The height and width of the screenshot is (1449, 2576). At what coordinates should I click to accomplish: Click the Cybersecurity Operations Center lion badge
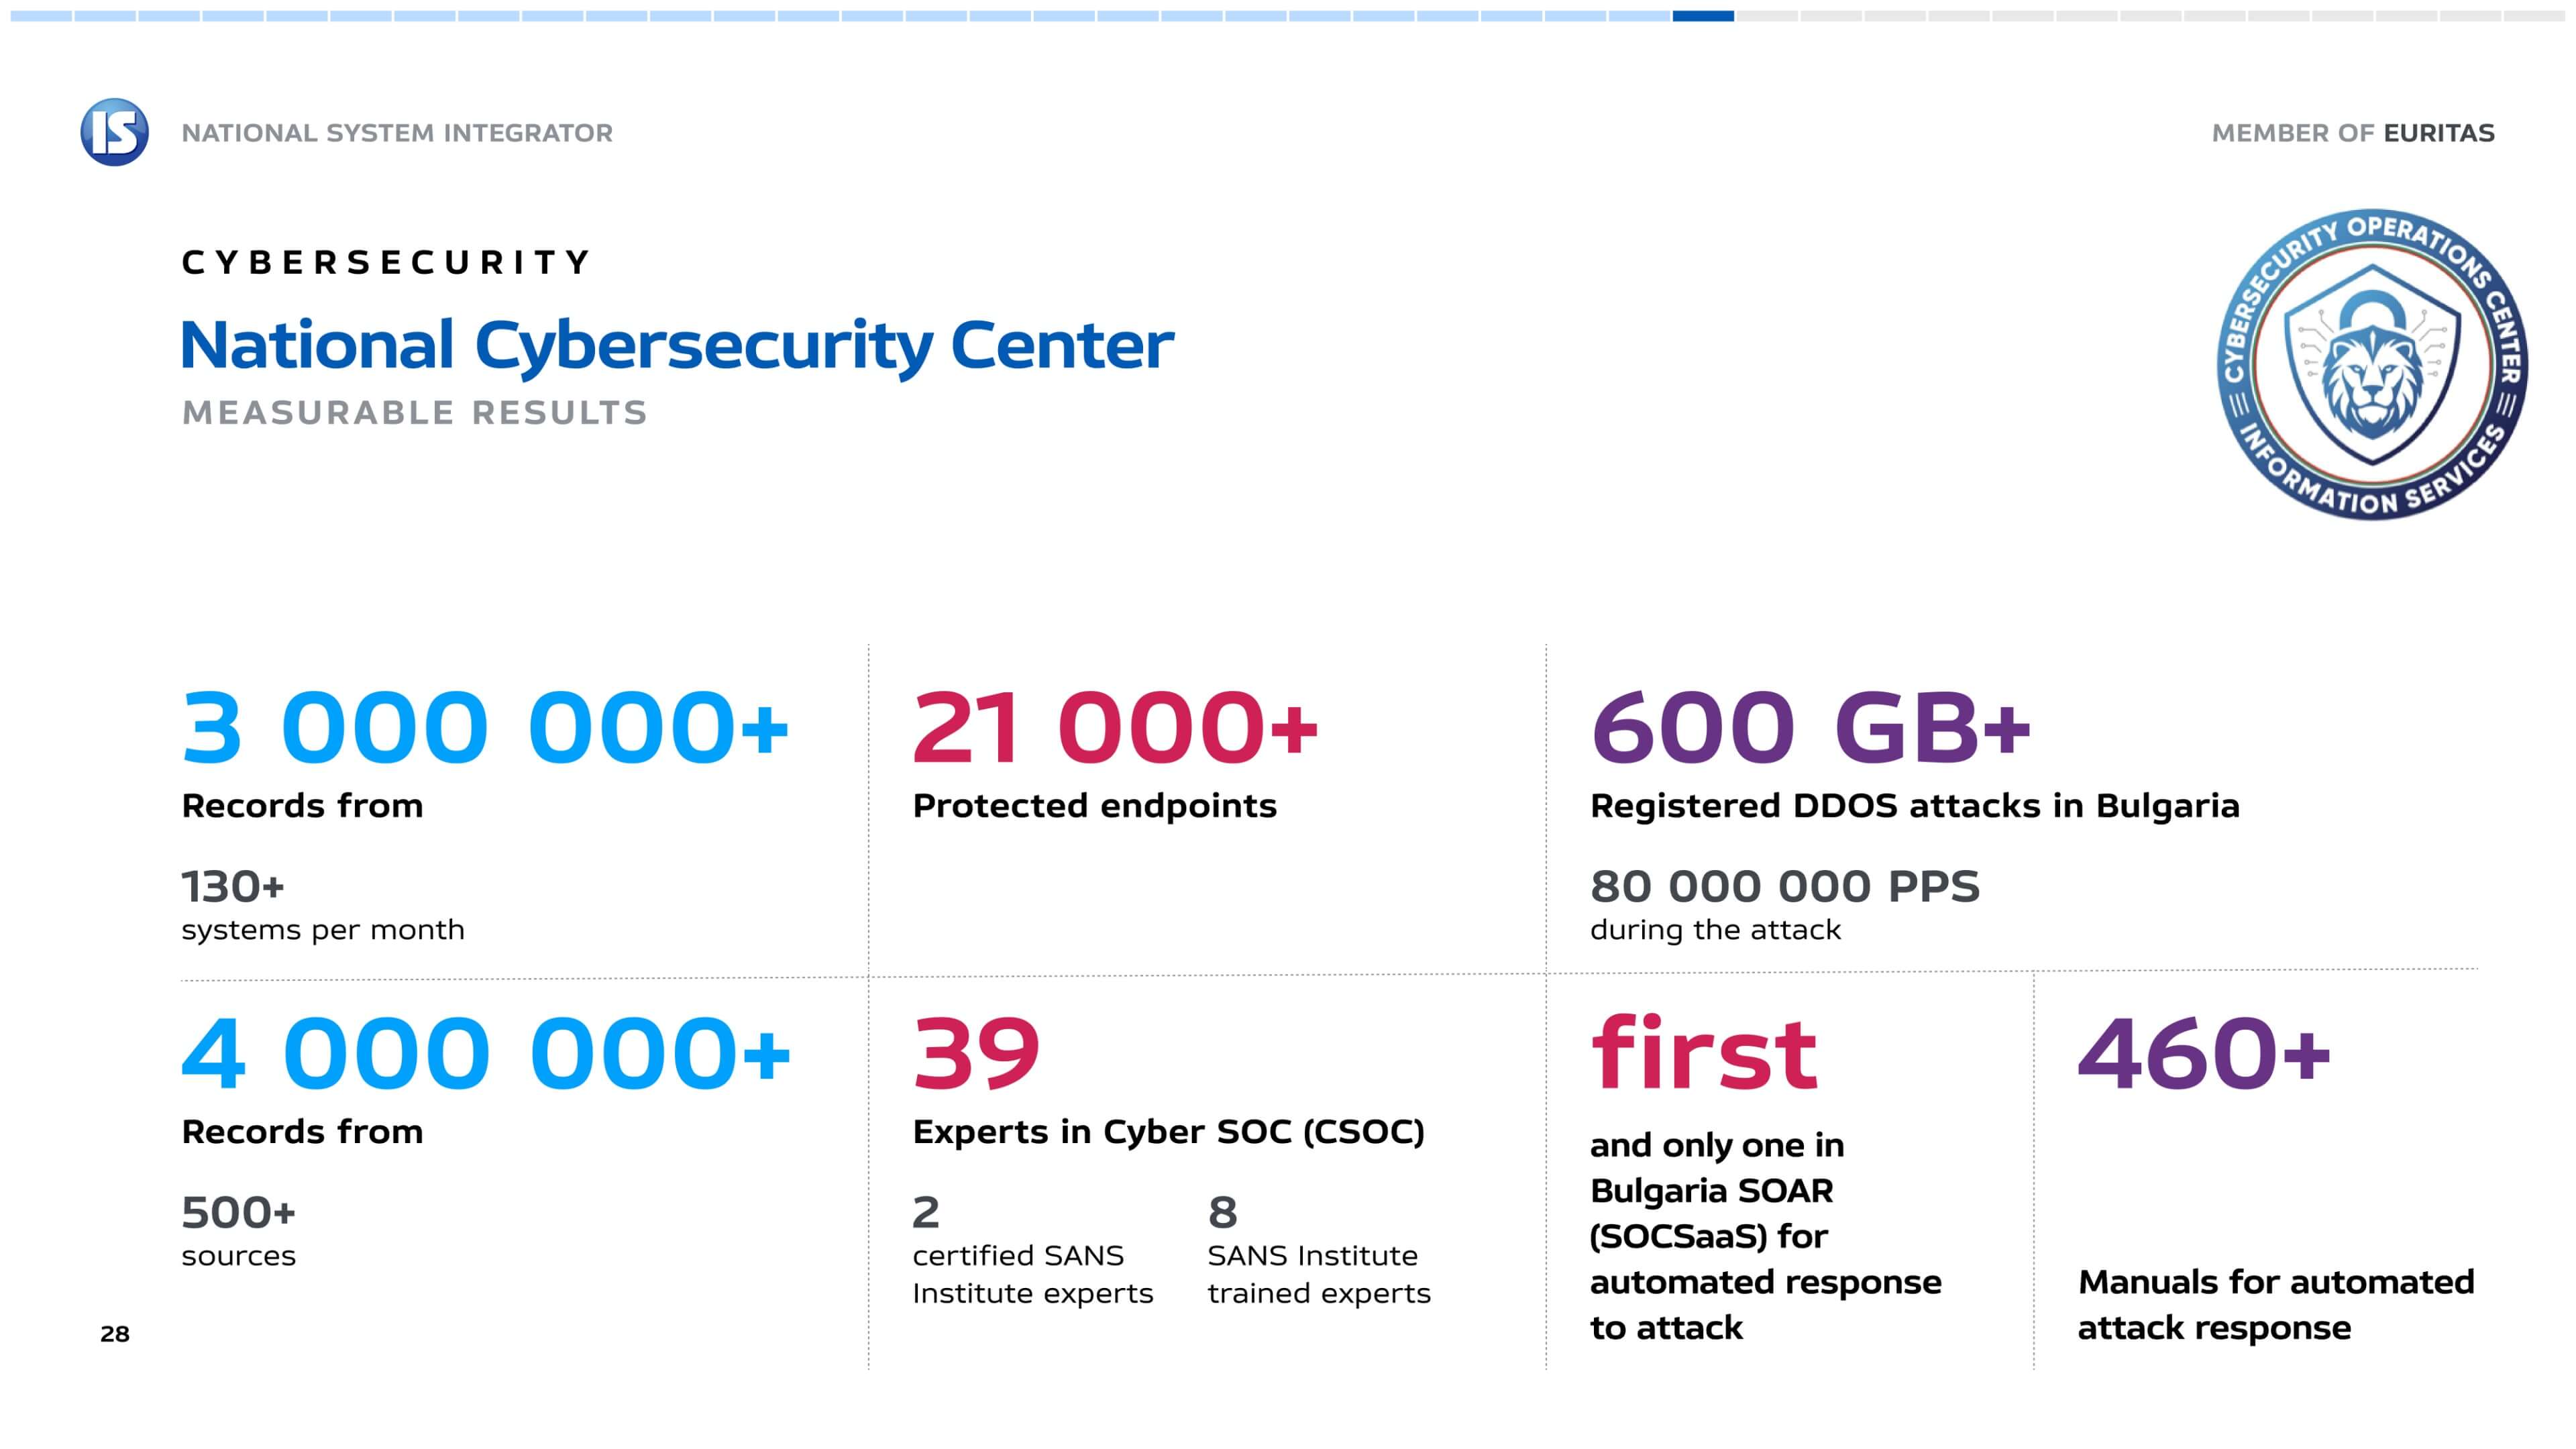click(2372, 364)
